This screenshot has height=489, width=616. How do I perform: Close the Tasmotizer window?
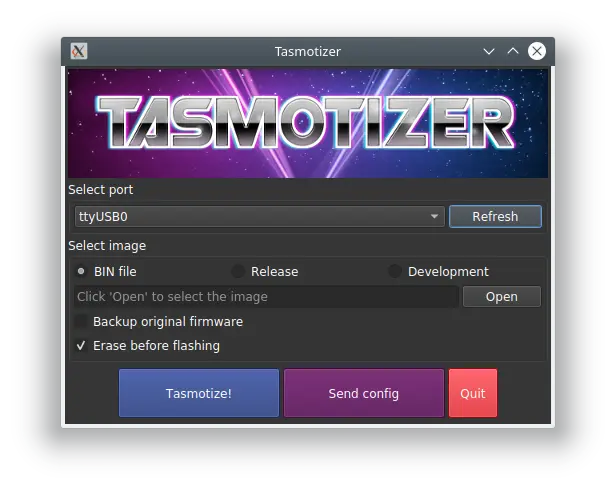tap(537, 51)
